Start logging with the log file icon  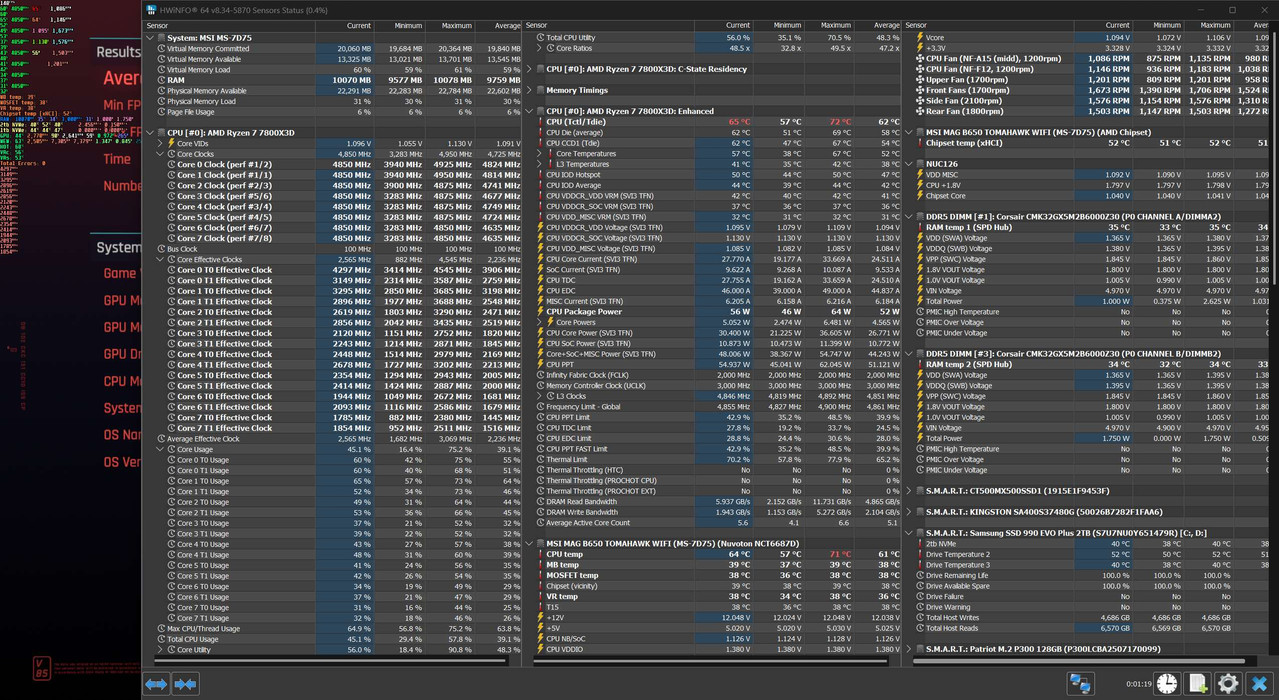[x=1197, y=684]
